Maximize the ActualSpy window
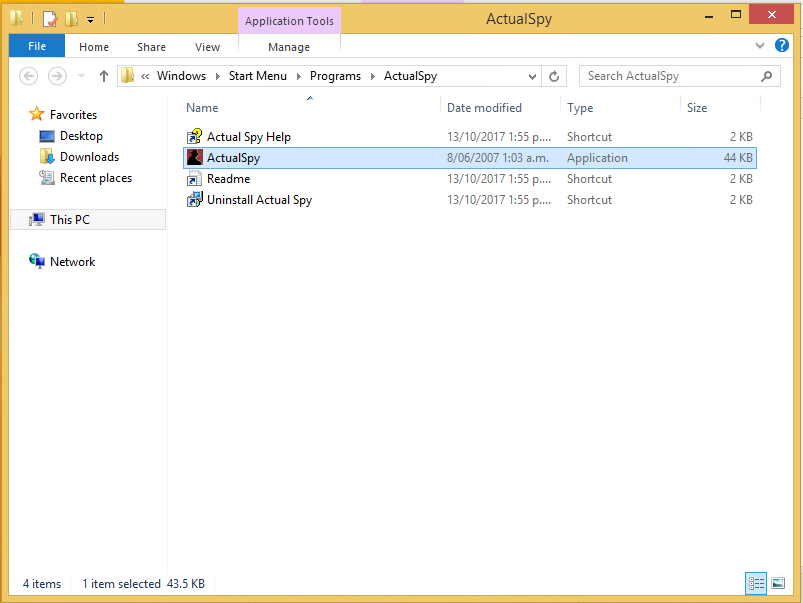The image size is (803, 603). tap(735, 15)
